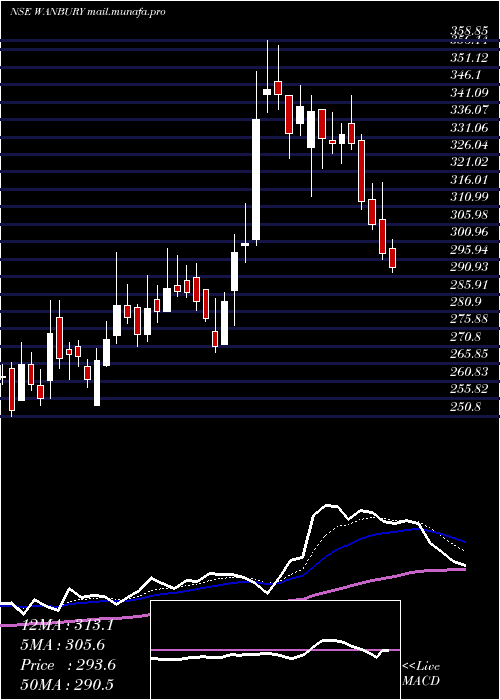Click the 12MA : 313.1 readout
500x700 pixels.
tap(67, 625)
